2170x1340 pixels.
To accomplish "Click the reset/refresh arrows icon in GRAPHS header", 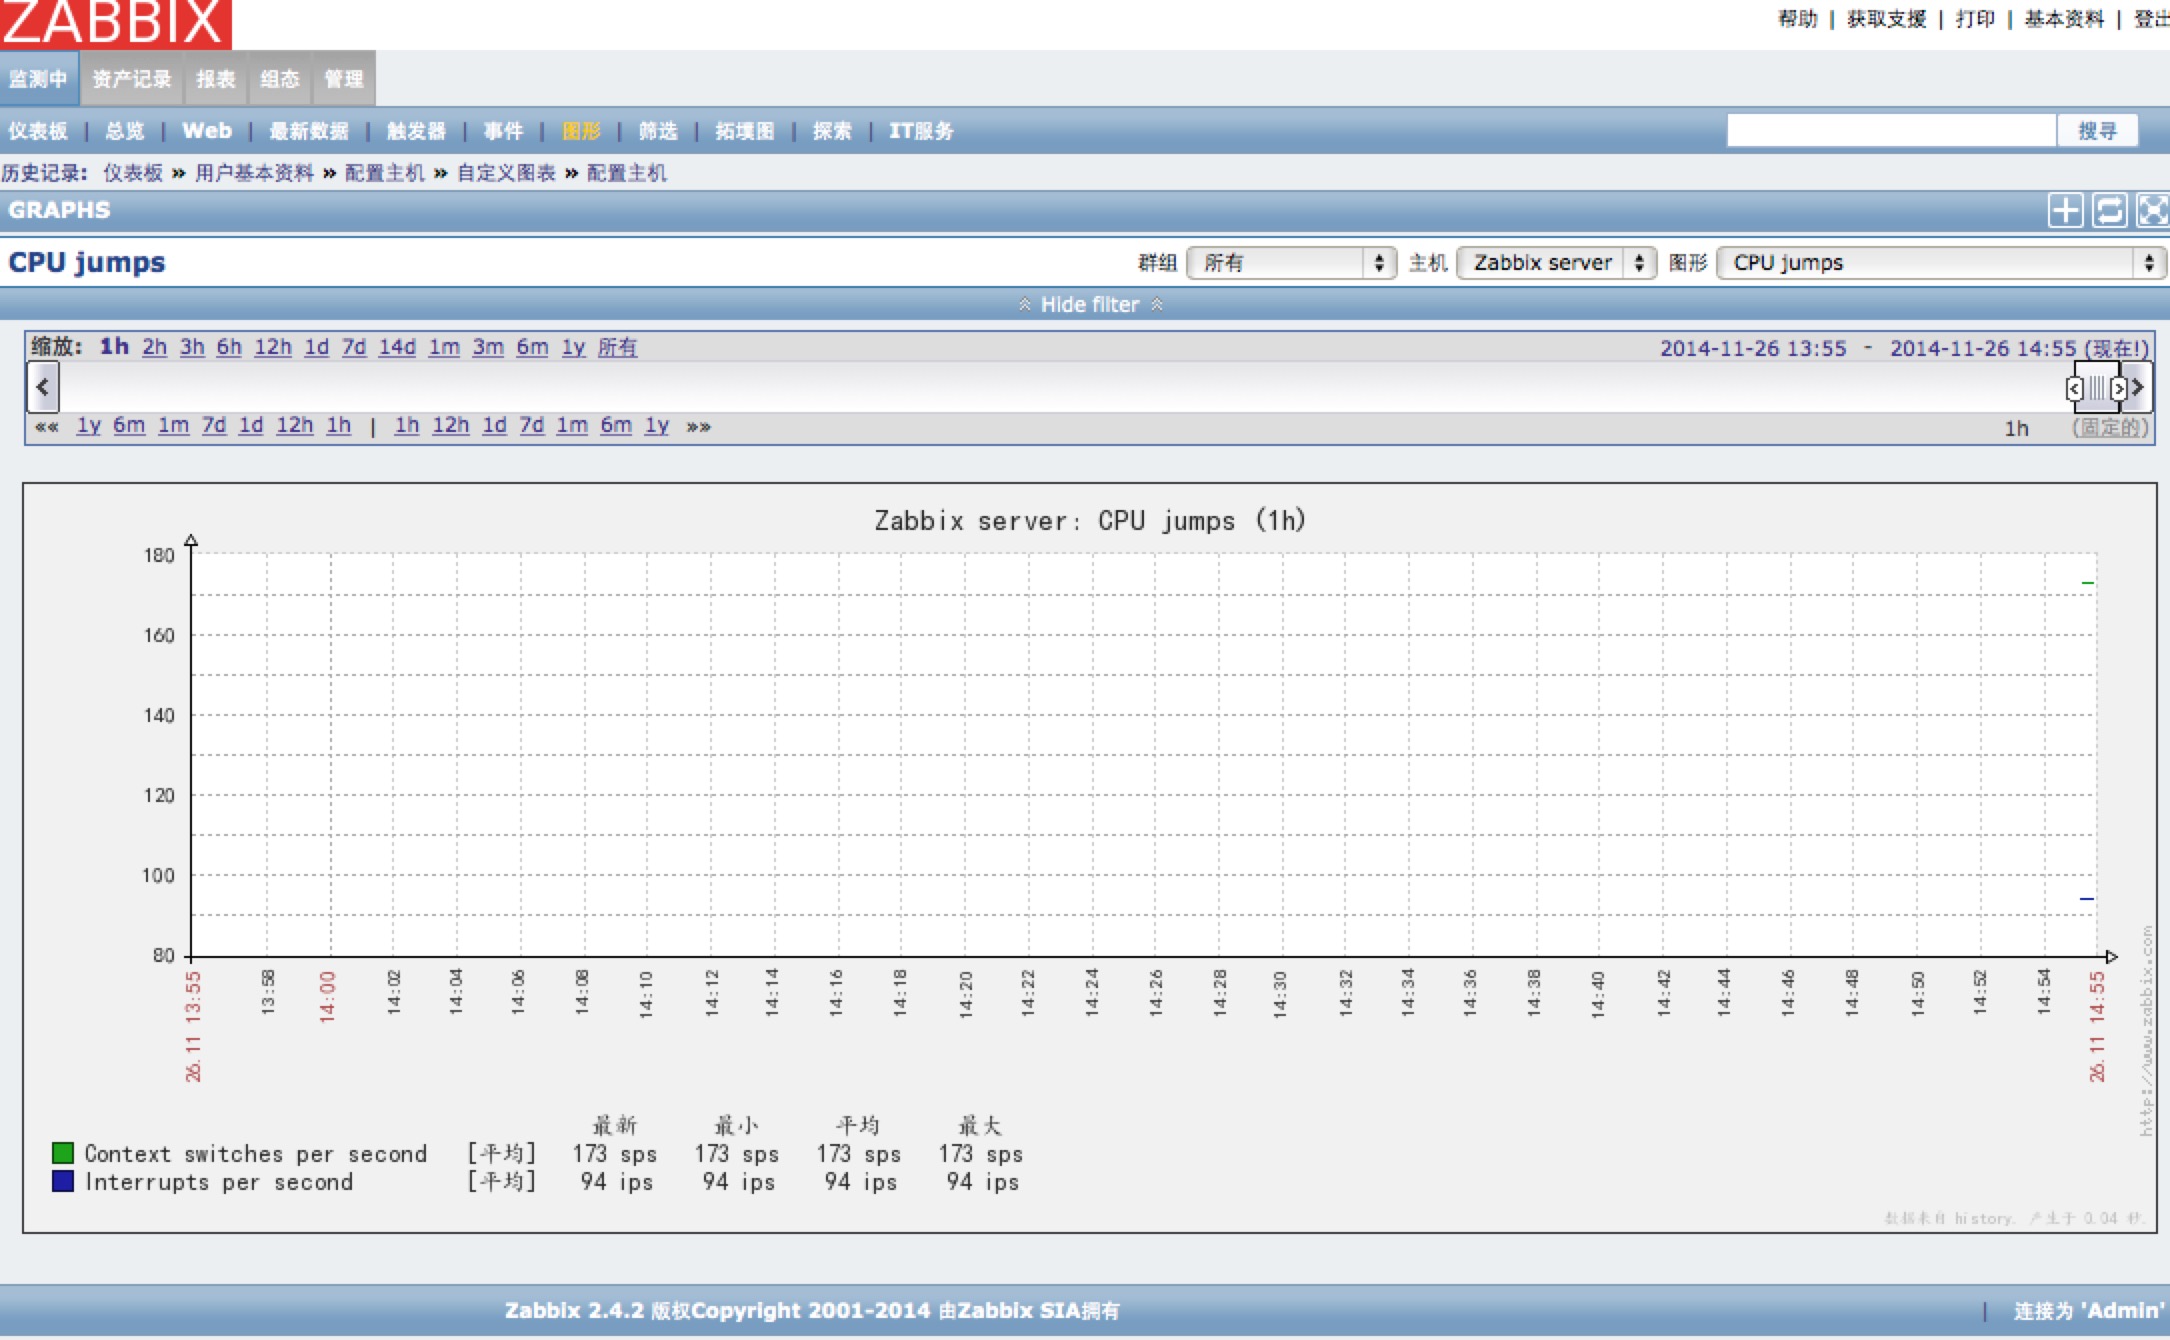I will point(2109,211).
